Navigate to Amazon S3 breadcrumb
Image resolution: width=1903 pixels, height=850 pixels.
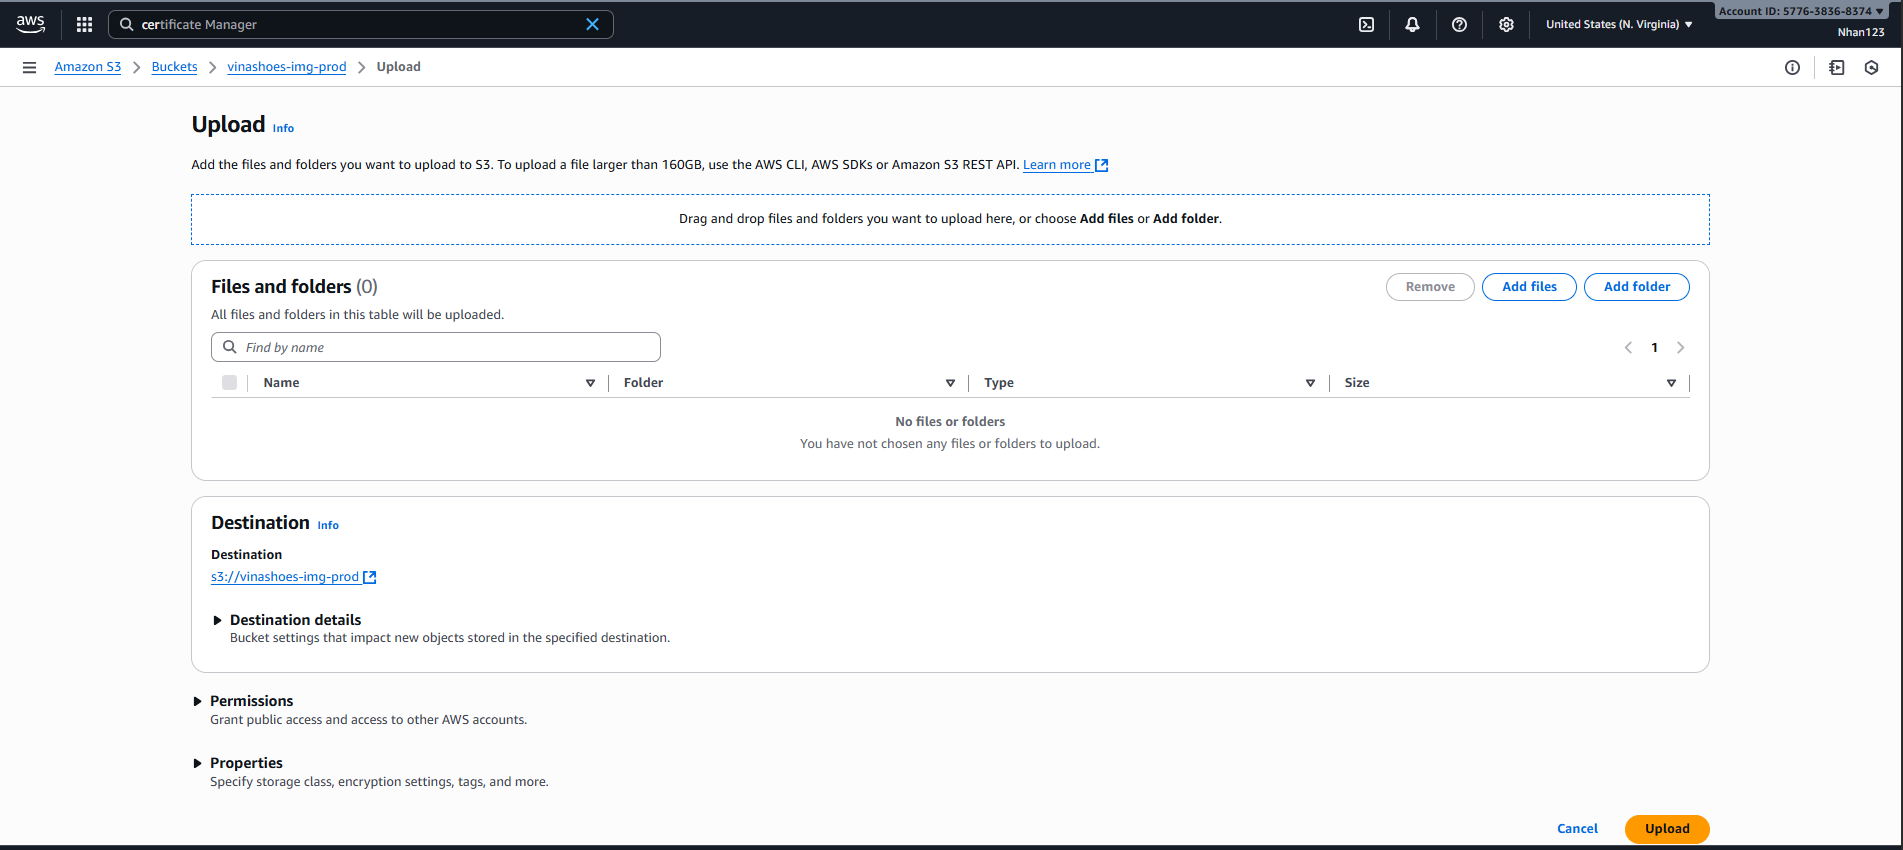(x=88, y=67)
